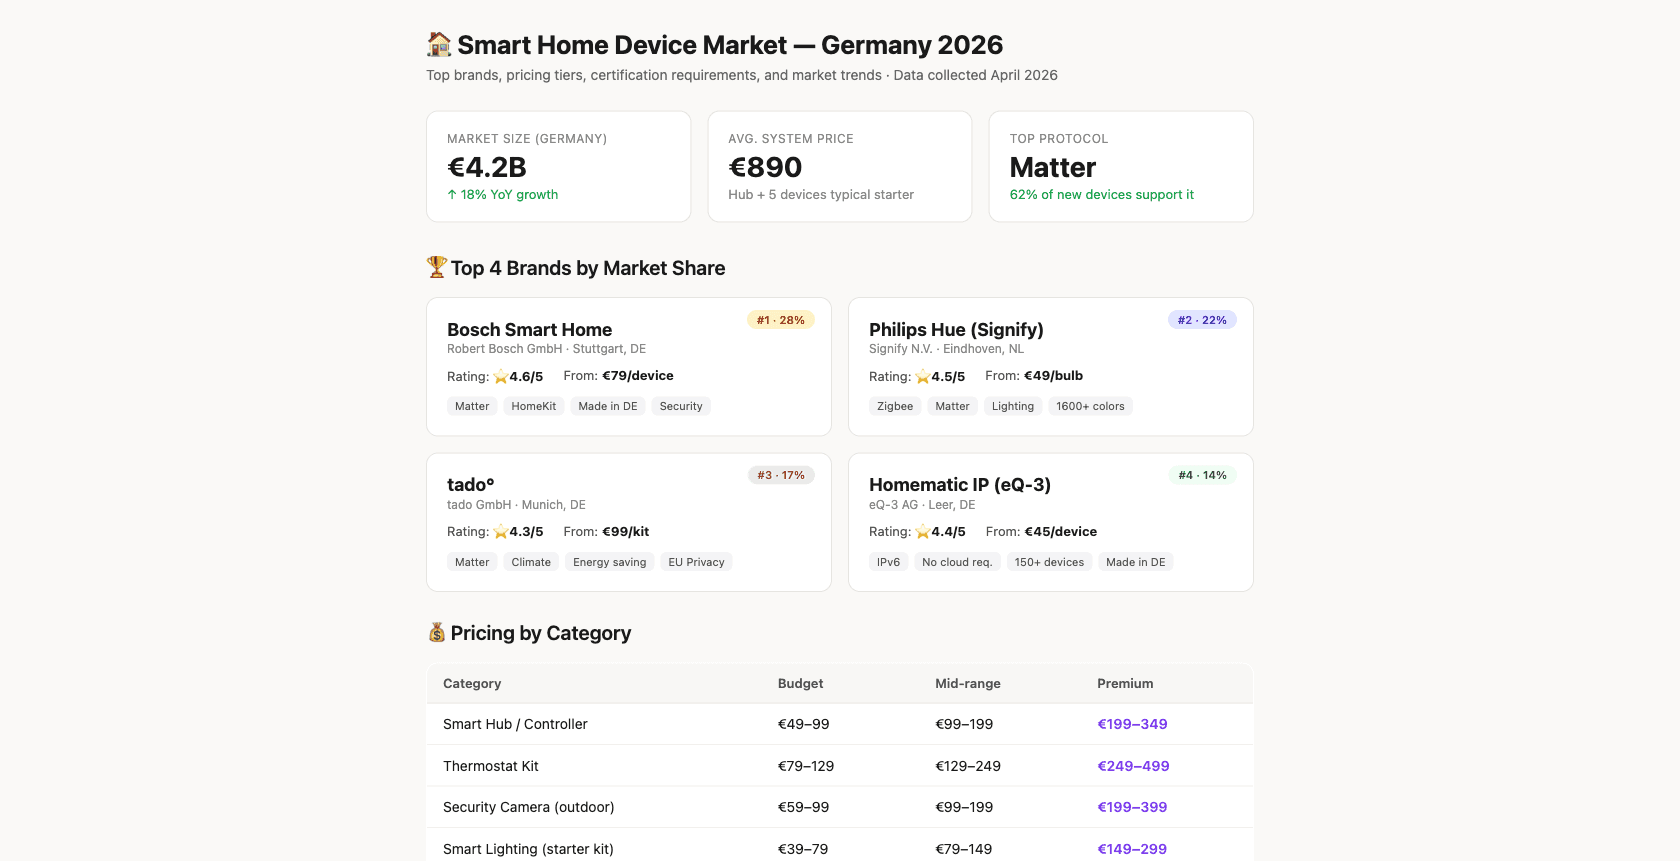This screenshot has width=1680, height=861.
Task: Click the Matter tag on the Bosch card
Action: click(x=472, y=406)
